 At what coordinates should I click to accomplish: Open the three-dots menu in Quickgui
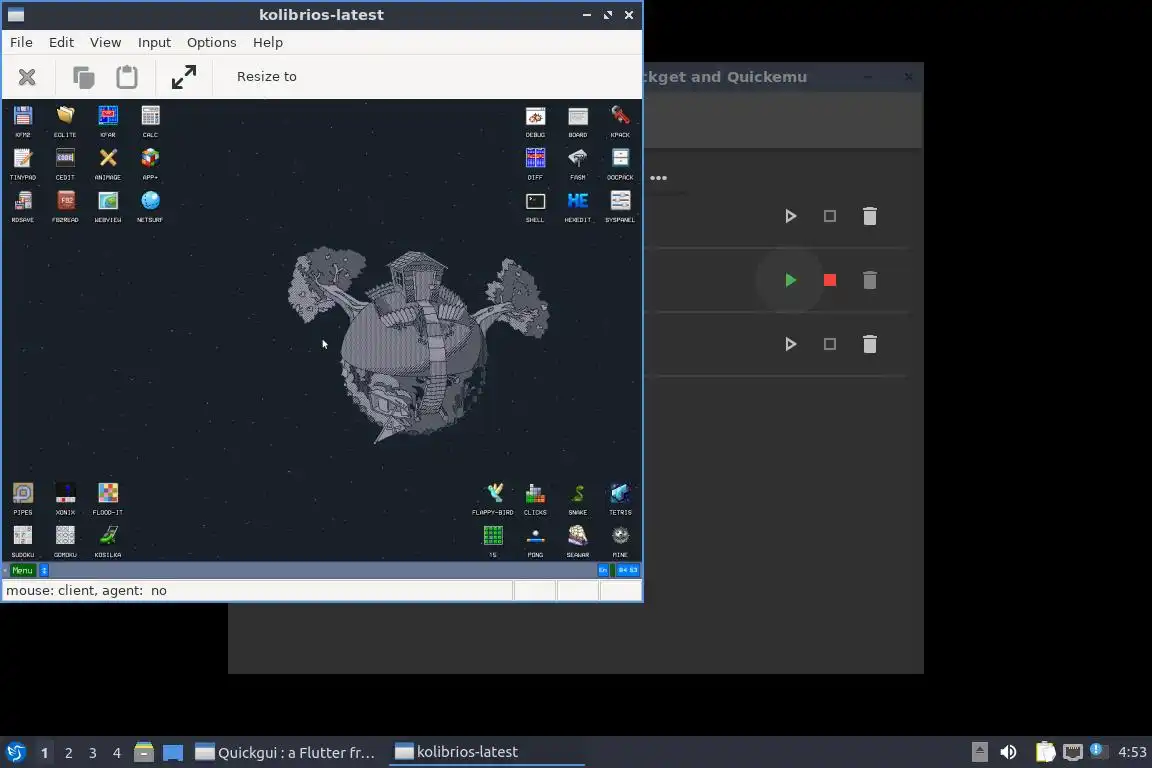[658, 178]
